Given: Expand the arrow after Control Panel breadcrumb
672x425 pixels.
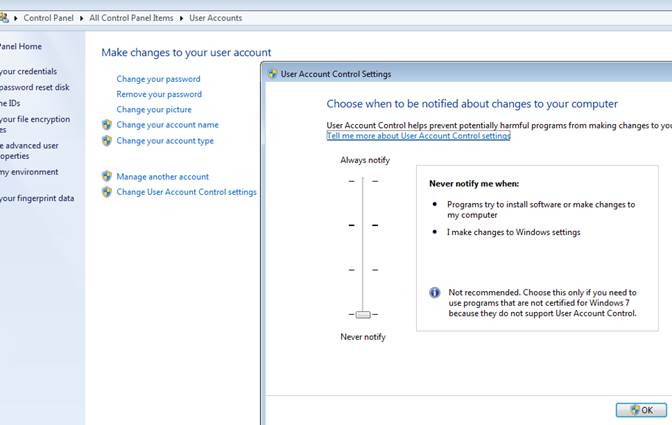Looking at the screenshot, I should tap(81, 18).
